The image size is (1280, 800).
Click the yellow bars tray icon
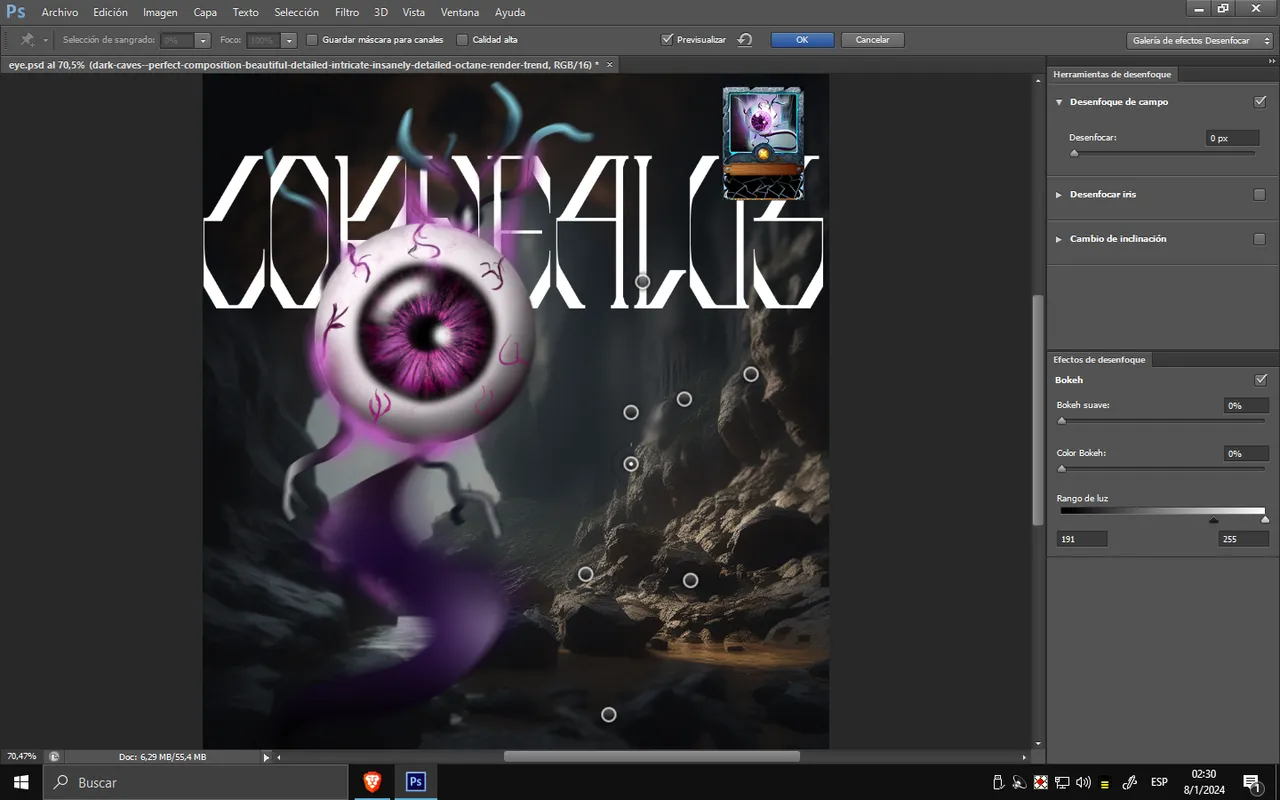(x=1104, y=783)
